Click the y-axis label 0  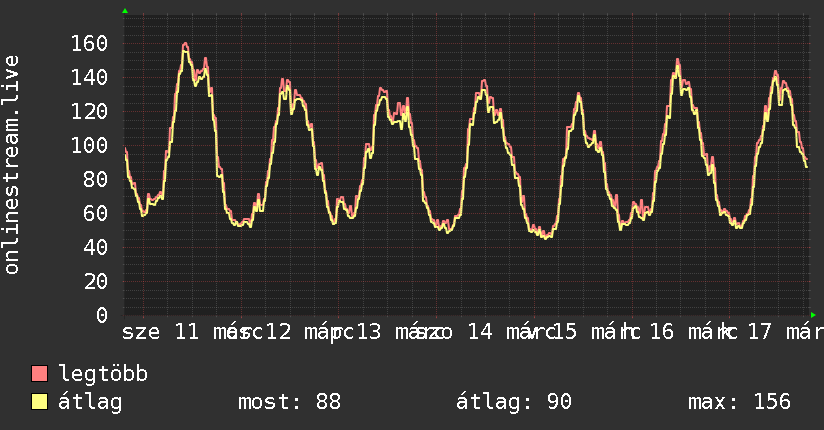coord(102,315)
